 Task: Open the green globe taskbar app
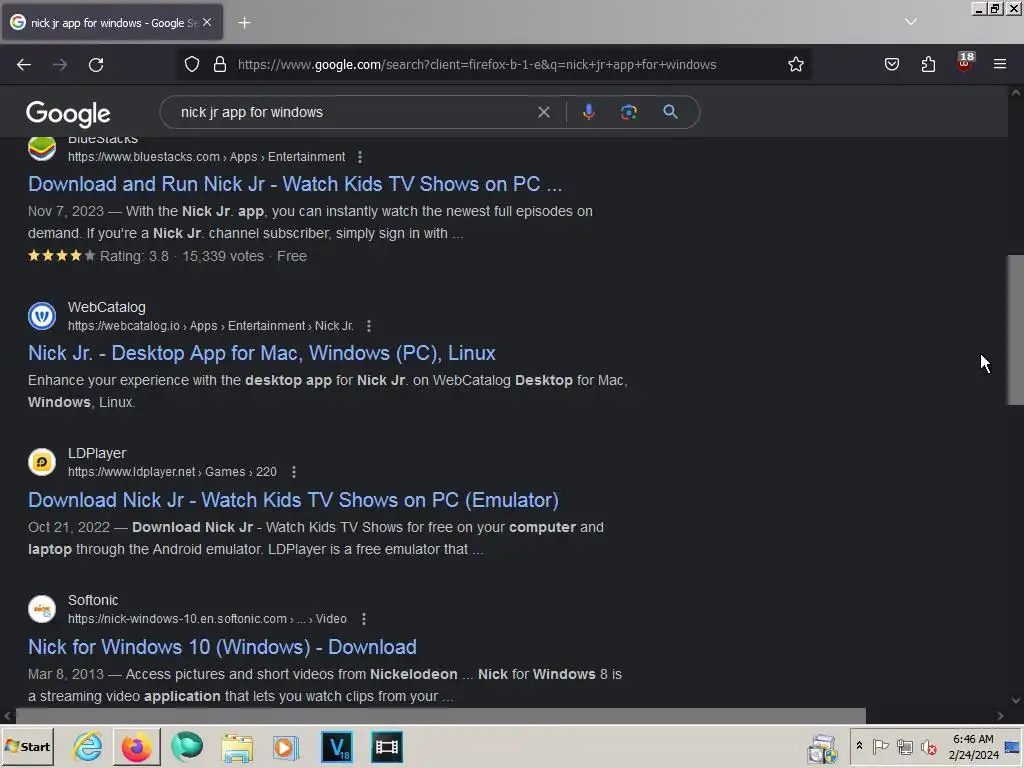187,746
